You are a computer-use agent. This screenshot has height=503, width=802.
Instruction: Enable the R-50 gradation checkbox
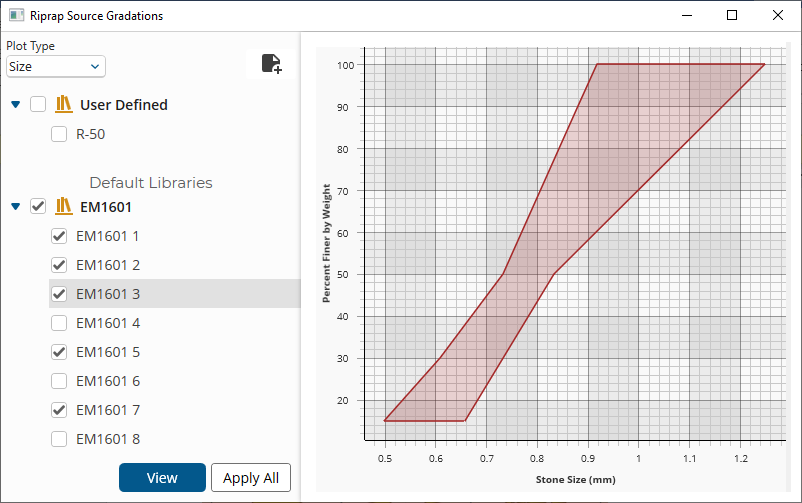pos(59,135)
